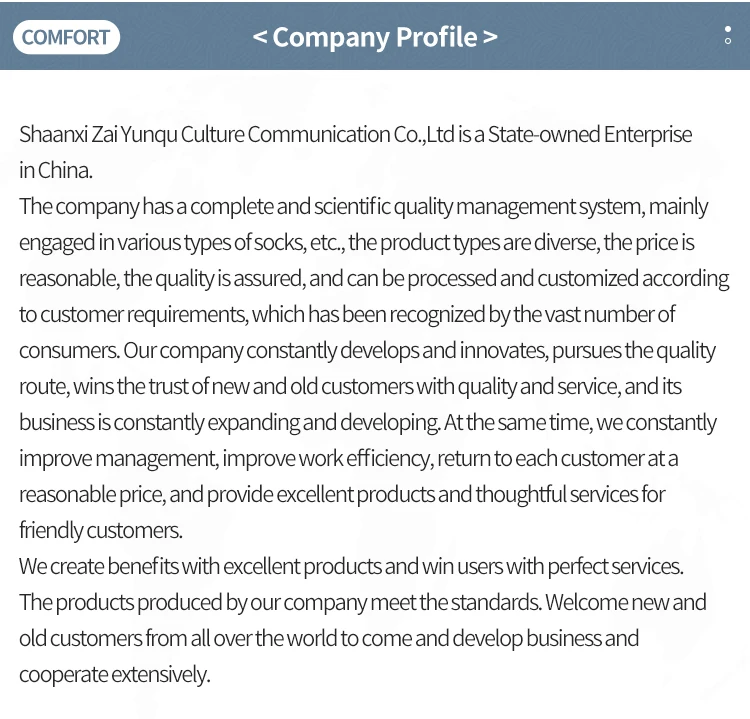Click the line starting "business is constantly expanding"
The width and height of the screenshot is (750, 719).
(x=367, y=422)
